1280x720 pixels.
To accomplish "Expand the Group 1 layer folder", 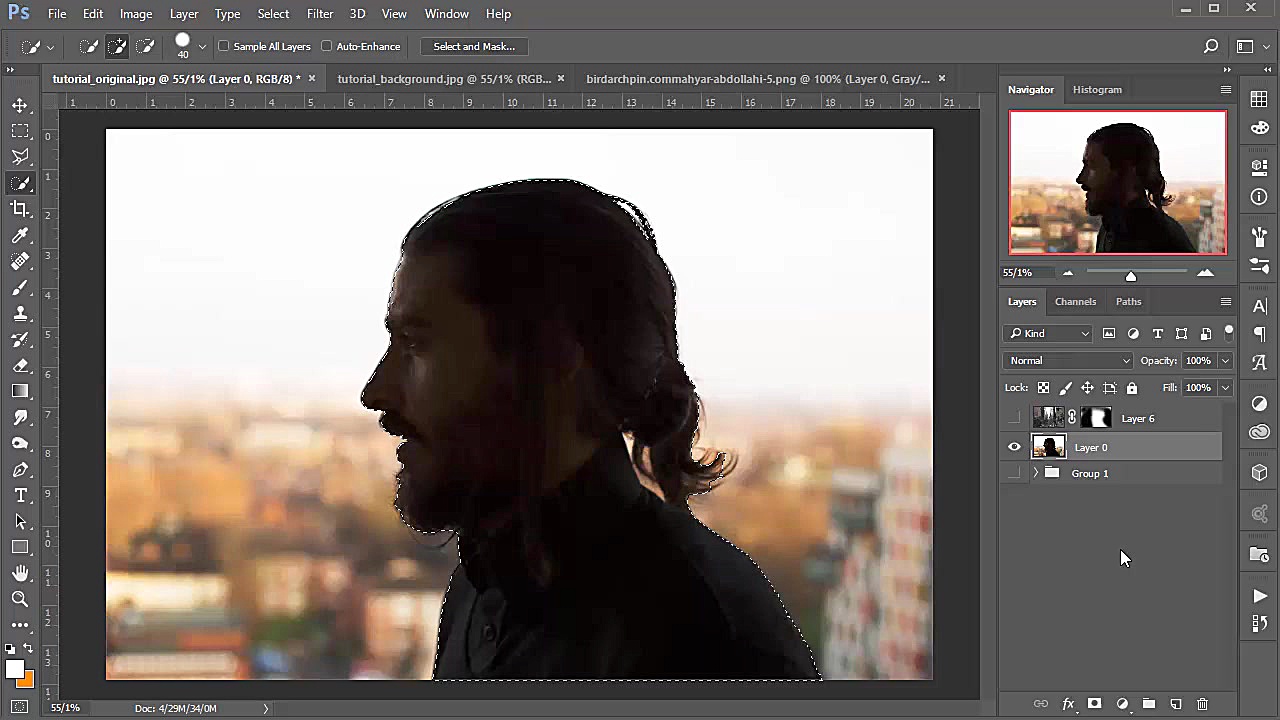I will click(1035, 473).
